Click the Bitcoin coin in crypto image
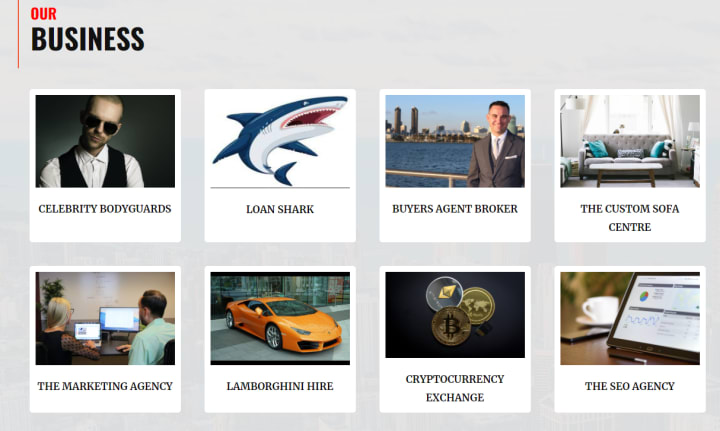Image resolution: width=720 pixels, height=431 pixels. coord(451,327)
